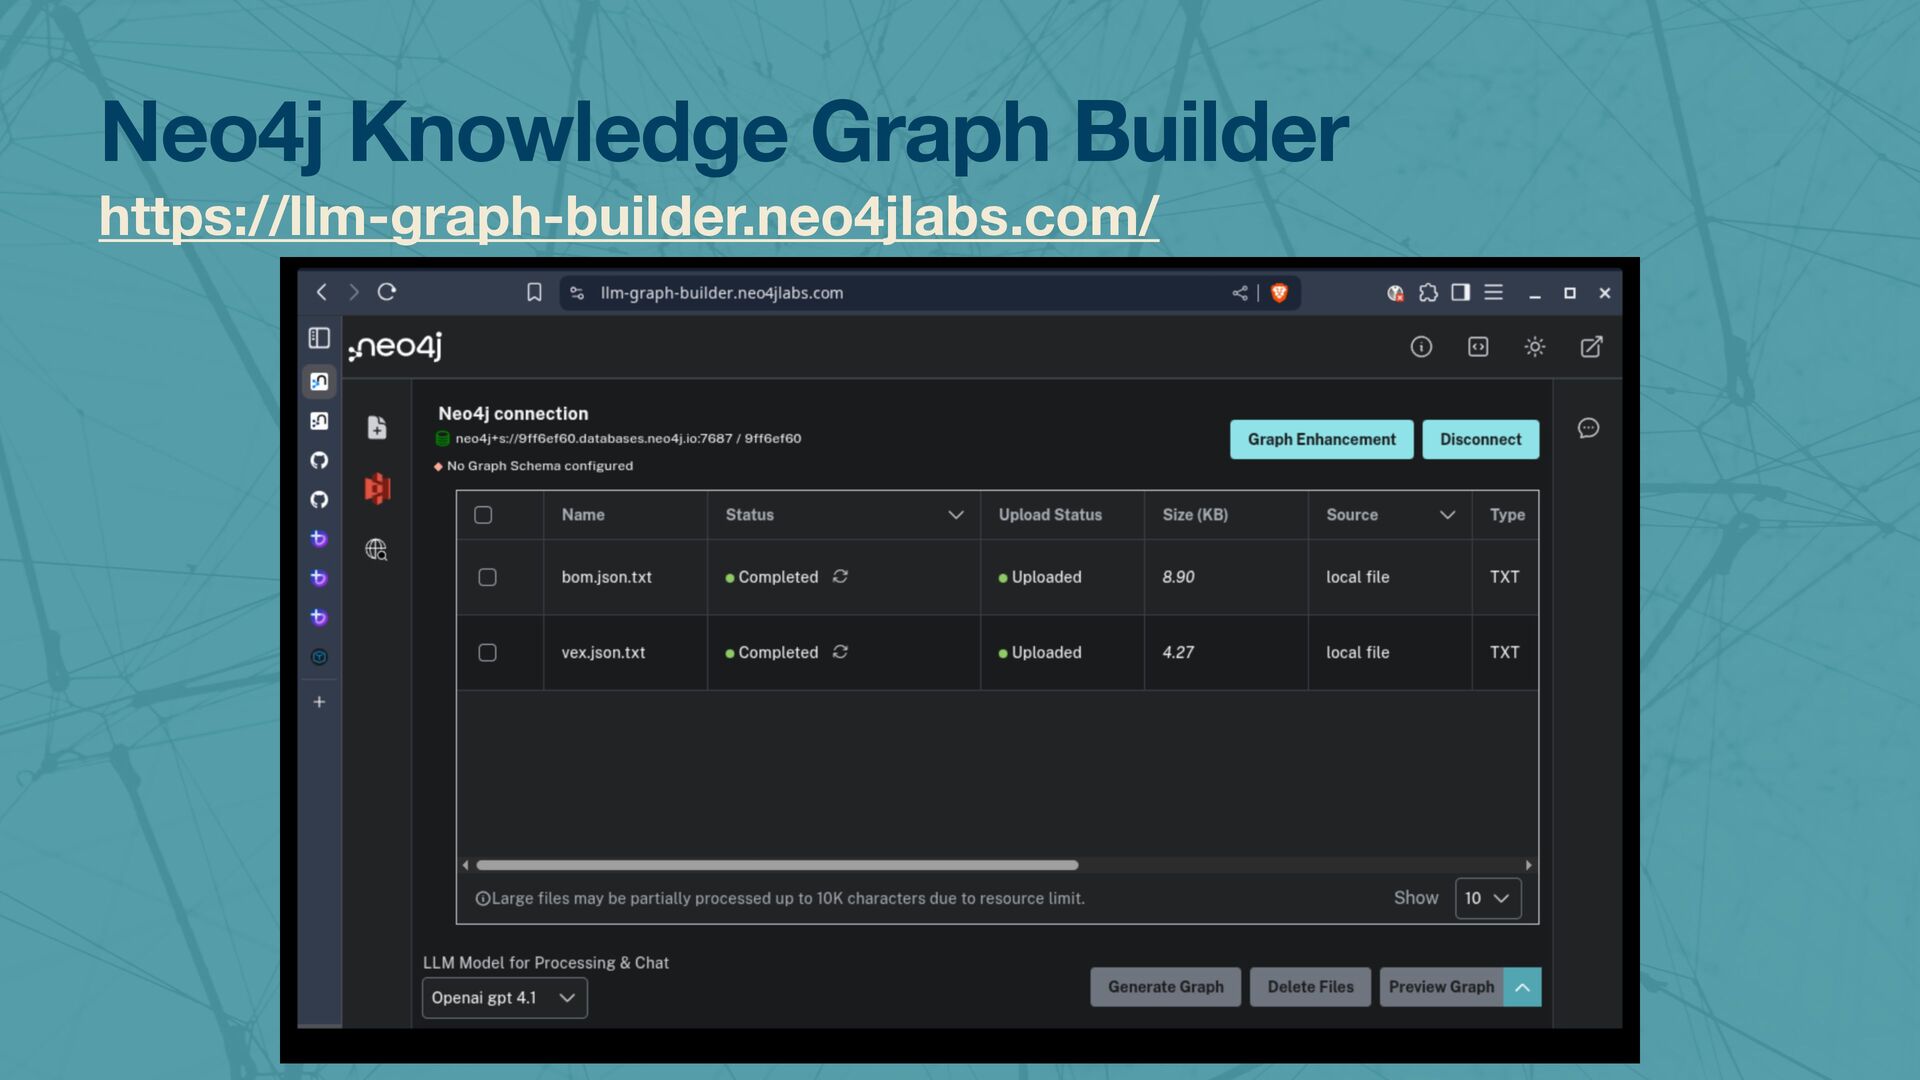This screenshot has height=1080, width=1920.
Task: Click the info circle icon in header
Action: pos(1421,347)
